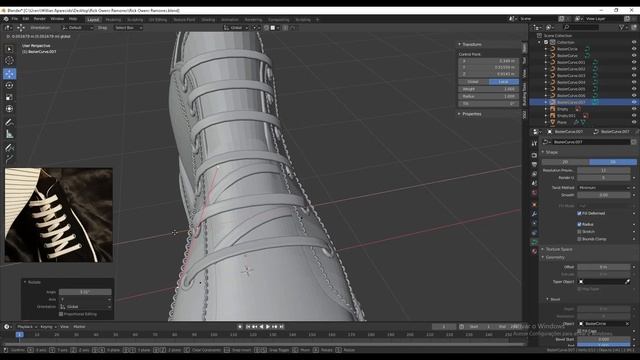Hide BezierCurve.003 with its eye icon
Image resolution: width=640 pixels, height=360 pixels.
(634, 76)
